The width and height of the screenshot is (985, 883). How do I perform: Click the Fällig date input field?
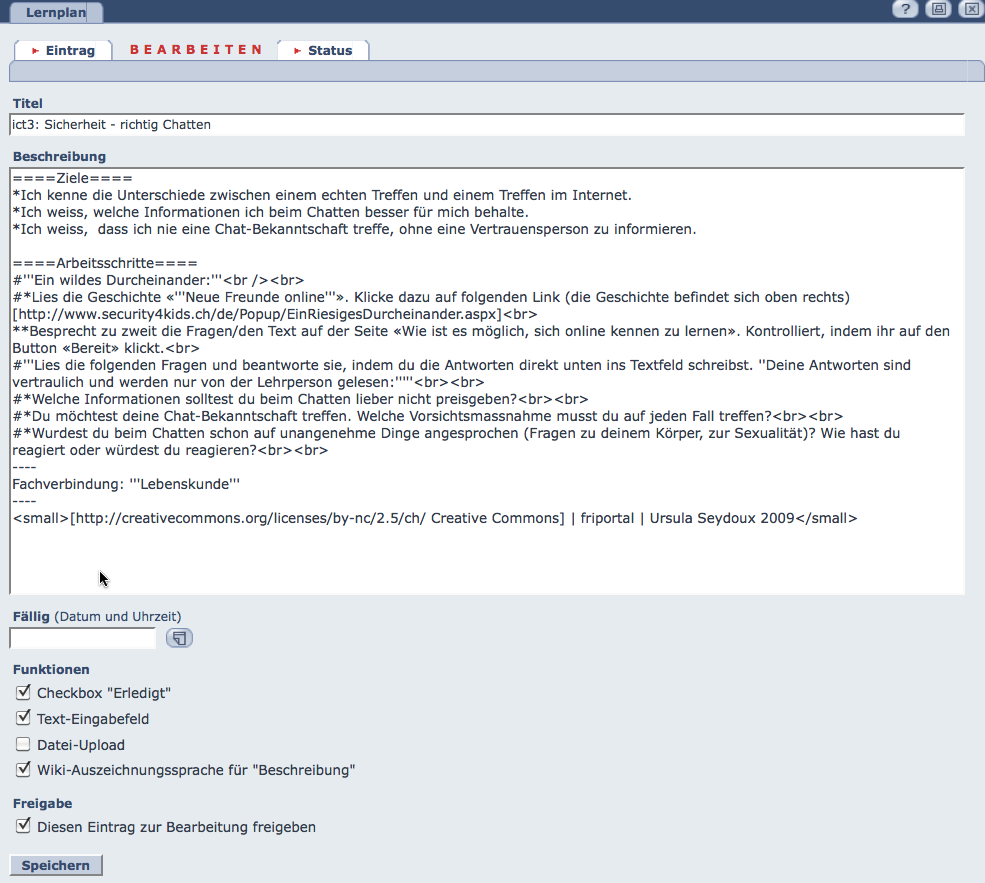click(x=83, y=638)
